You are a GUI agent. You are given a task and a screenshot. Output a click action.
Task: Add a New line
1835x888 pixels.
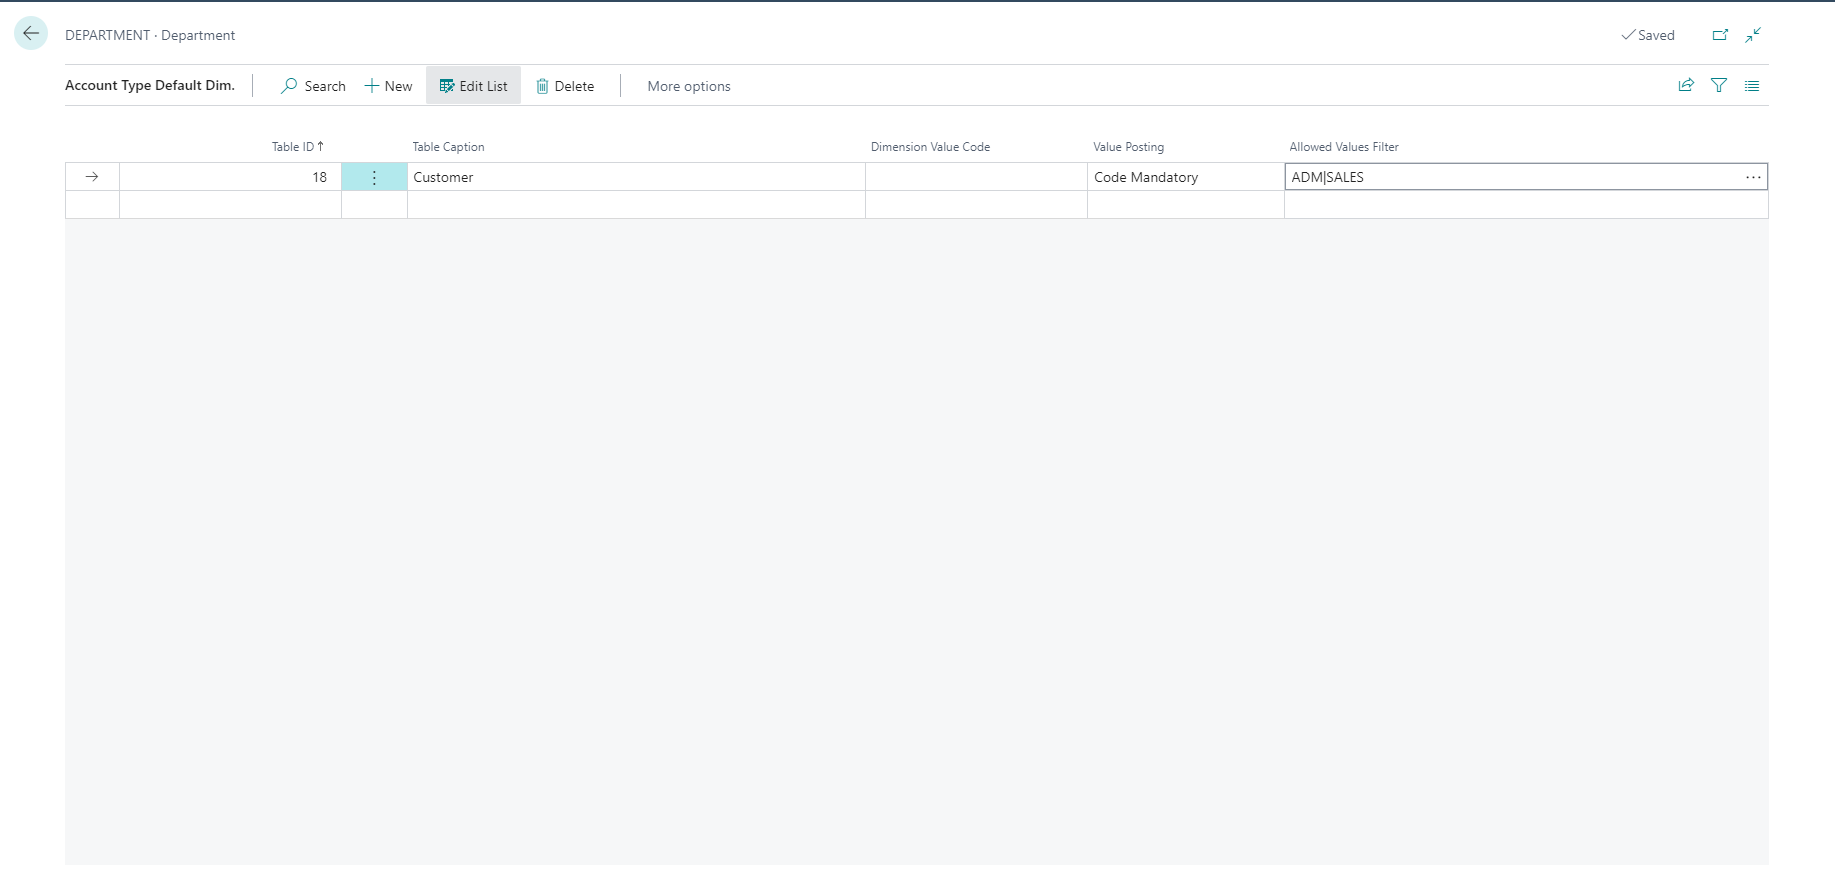coord(389,86)
